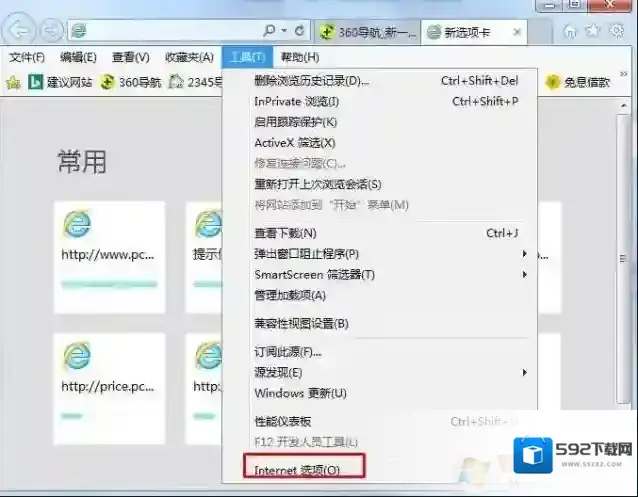The height and width of the screenshot is (497, 638).
Task: Select 性能仪表板 menu item
Action: pos(380,422)
